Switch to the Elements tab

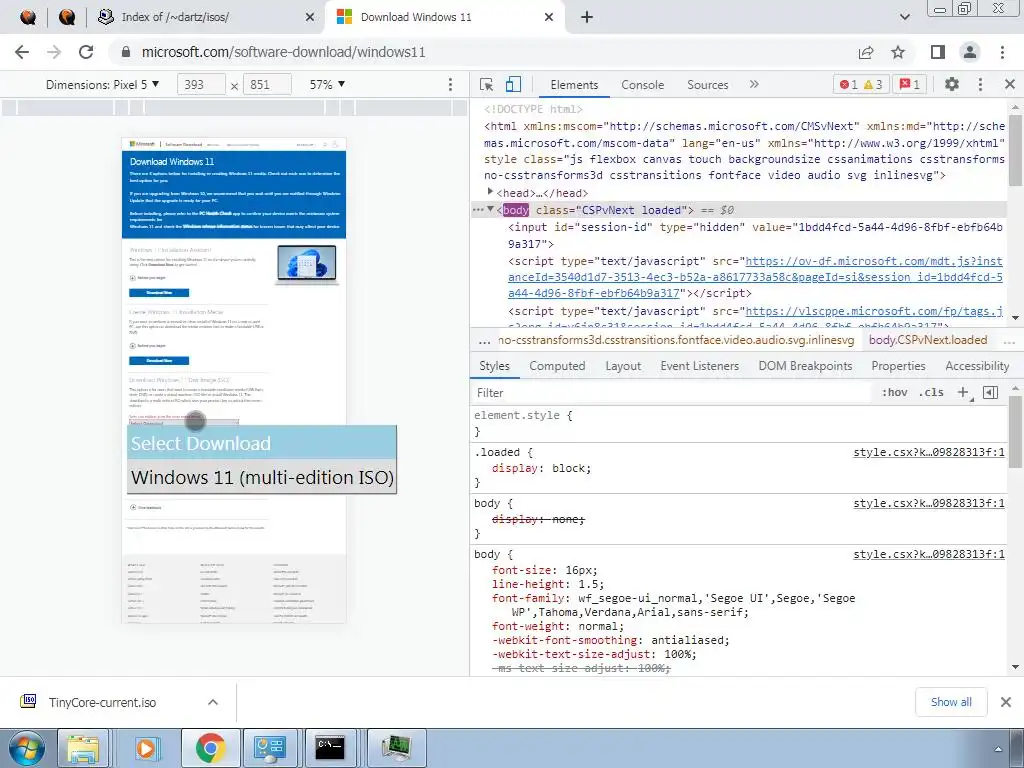[x=574, y=85]
